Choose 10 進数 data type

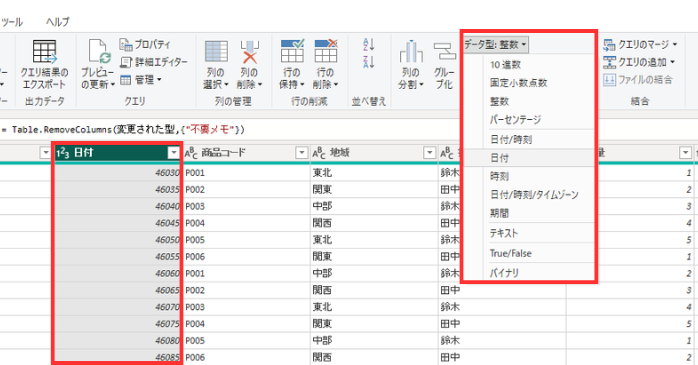505,65
